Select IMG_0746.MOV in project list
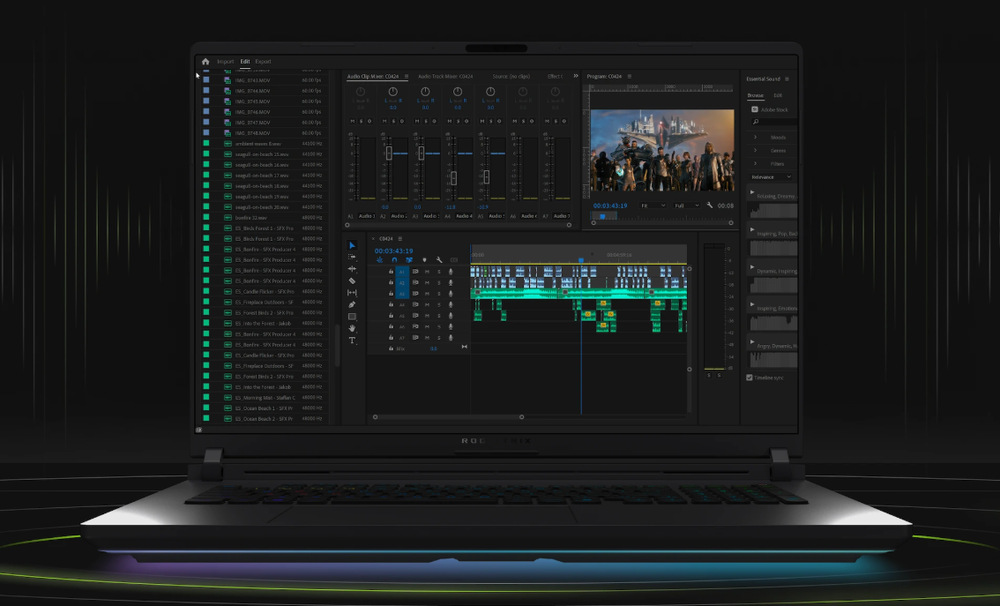Screen dimensions: 1000x606 (x=253, y=112)
